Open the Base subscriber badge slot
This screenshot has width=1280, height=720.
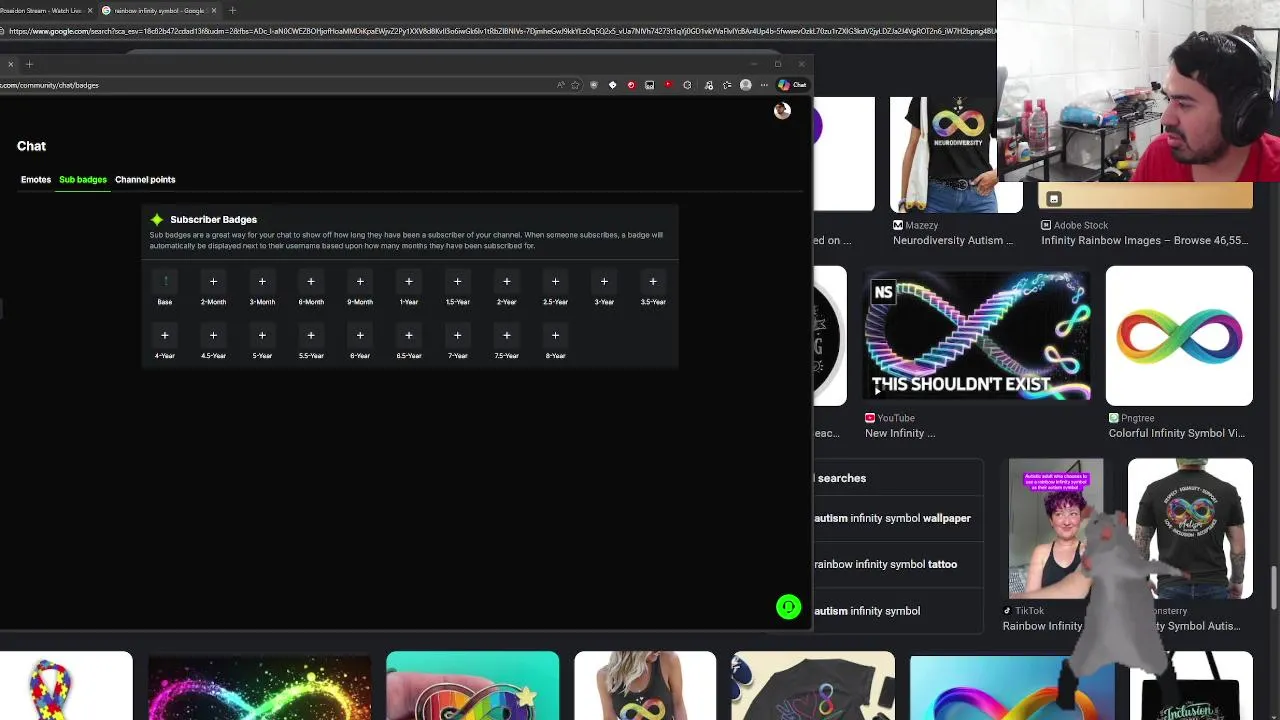165,282
